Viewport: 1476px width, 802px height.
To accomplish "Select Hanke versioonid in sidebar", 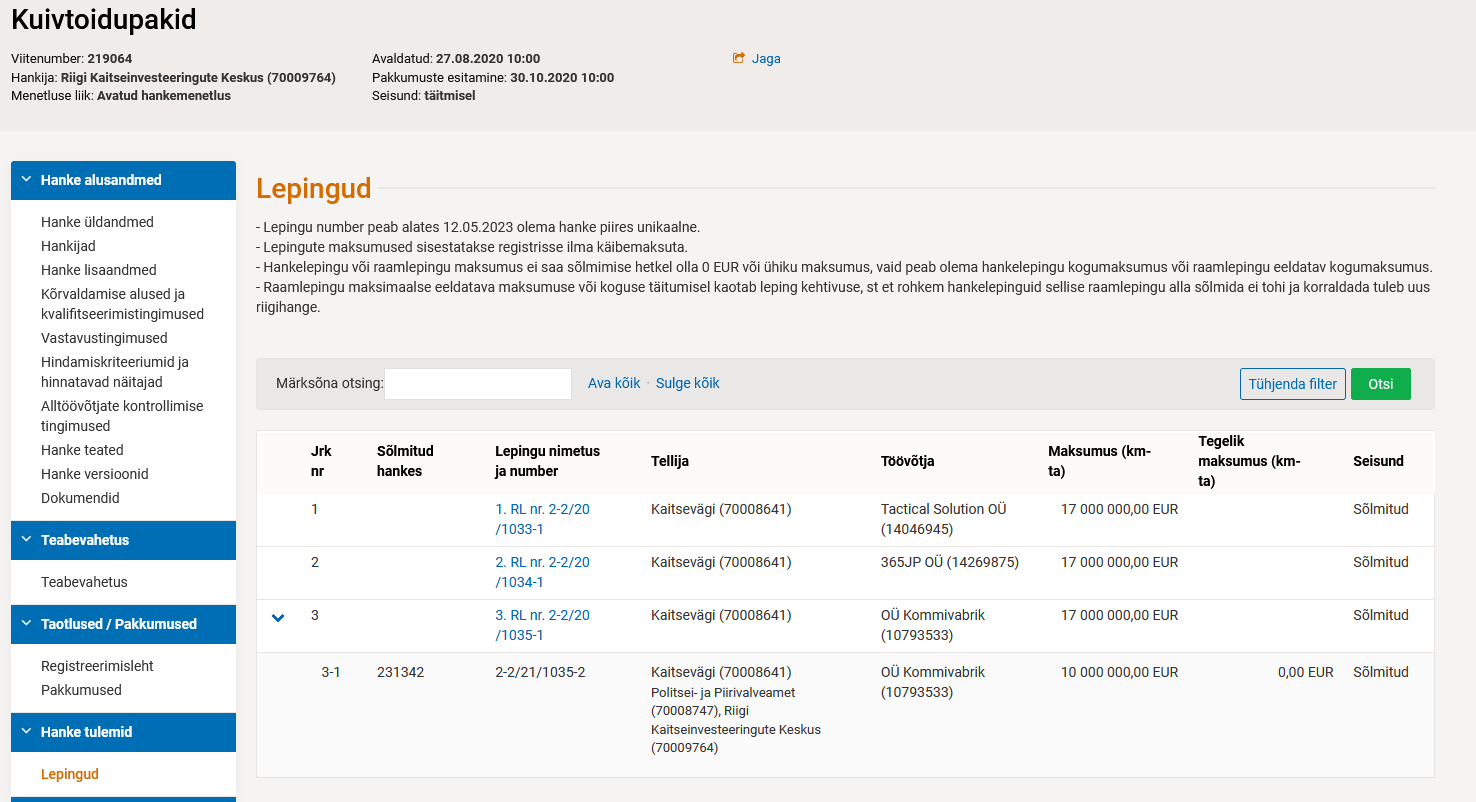I will click(x=94, y=474).
